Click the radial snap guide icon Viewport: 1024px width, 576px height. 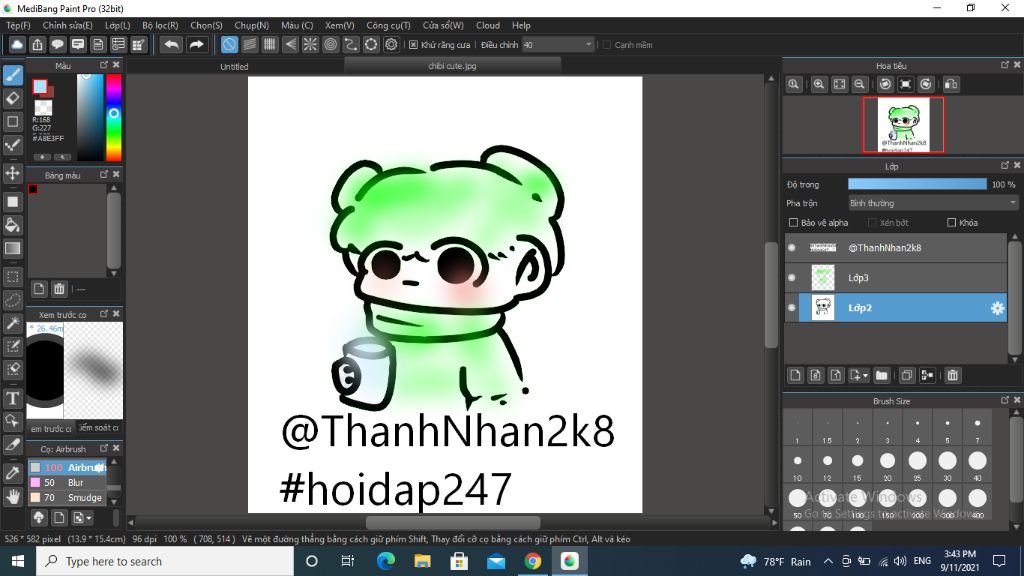coord(310,44)
